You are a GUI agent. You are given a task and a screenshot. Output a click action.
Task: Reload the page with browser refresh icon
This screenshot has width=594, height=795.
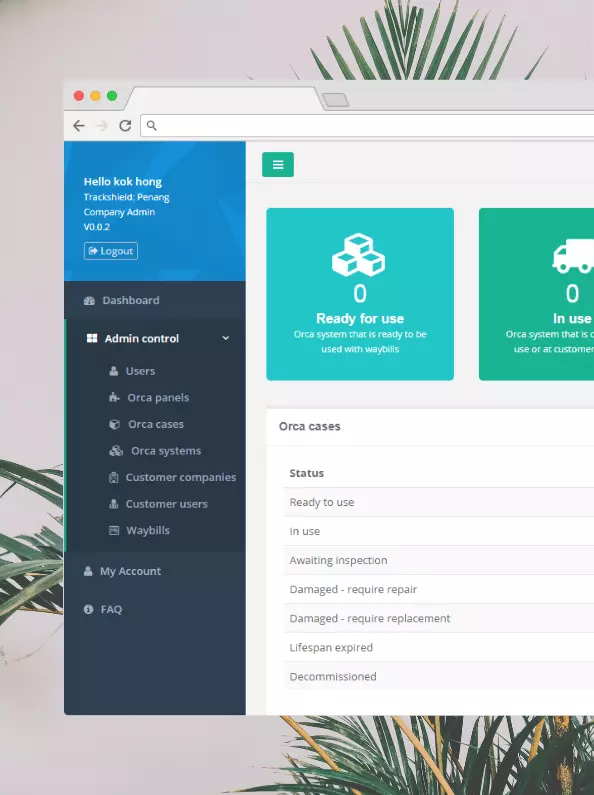[125, 126]
